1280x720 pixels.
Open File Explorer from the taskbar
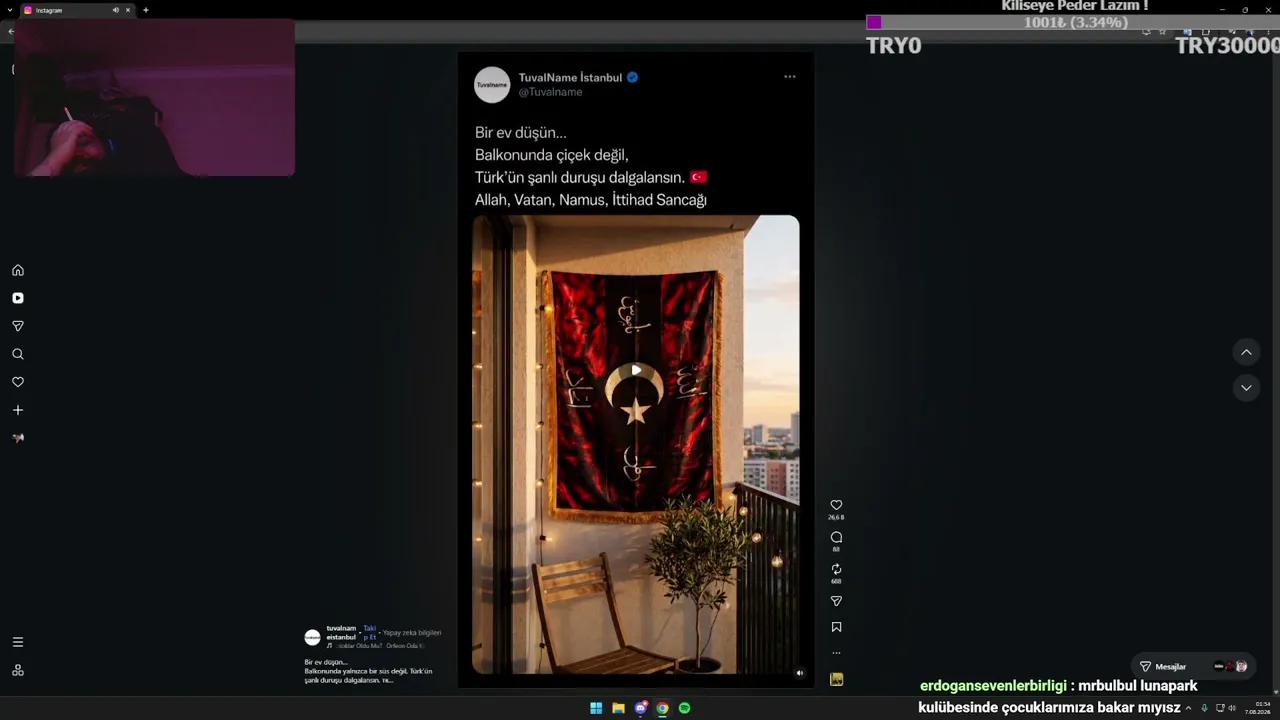618,708
